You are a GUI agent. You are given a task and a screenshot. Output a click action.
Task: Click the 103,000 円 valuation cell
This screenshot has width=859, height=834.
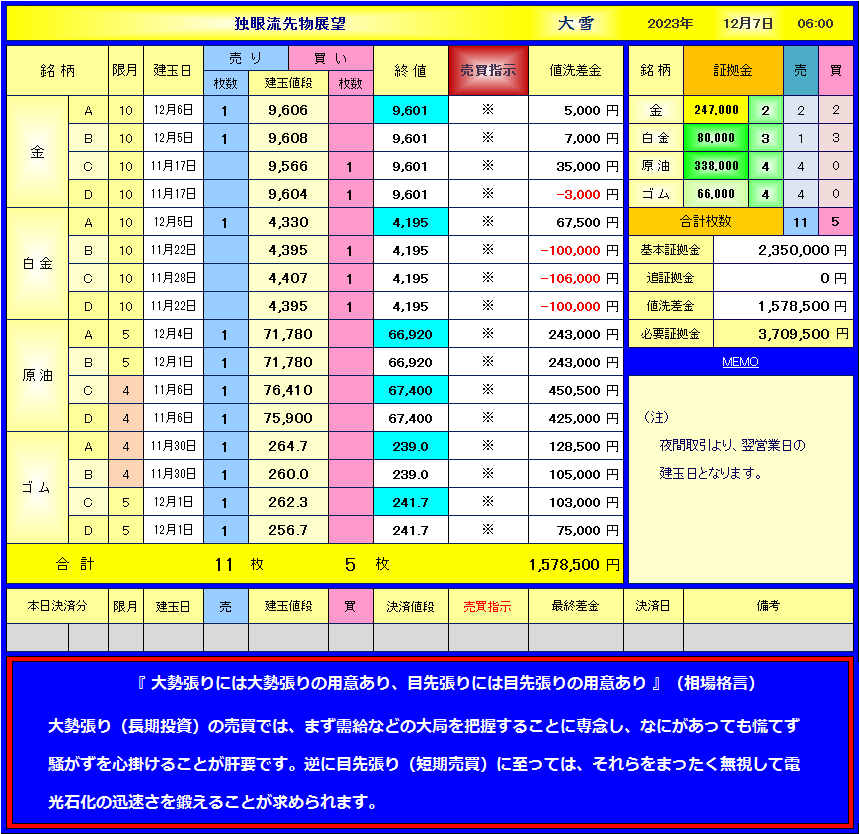576,501
